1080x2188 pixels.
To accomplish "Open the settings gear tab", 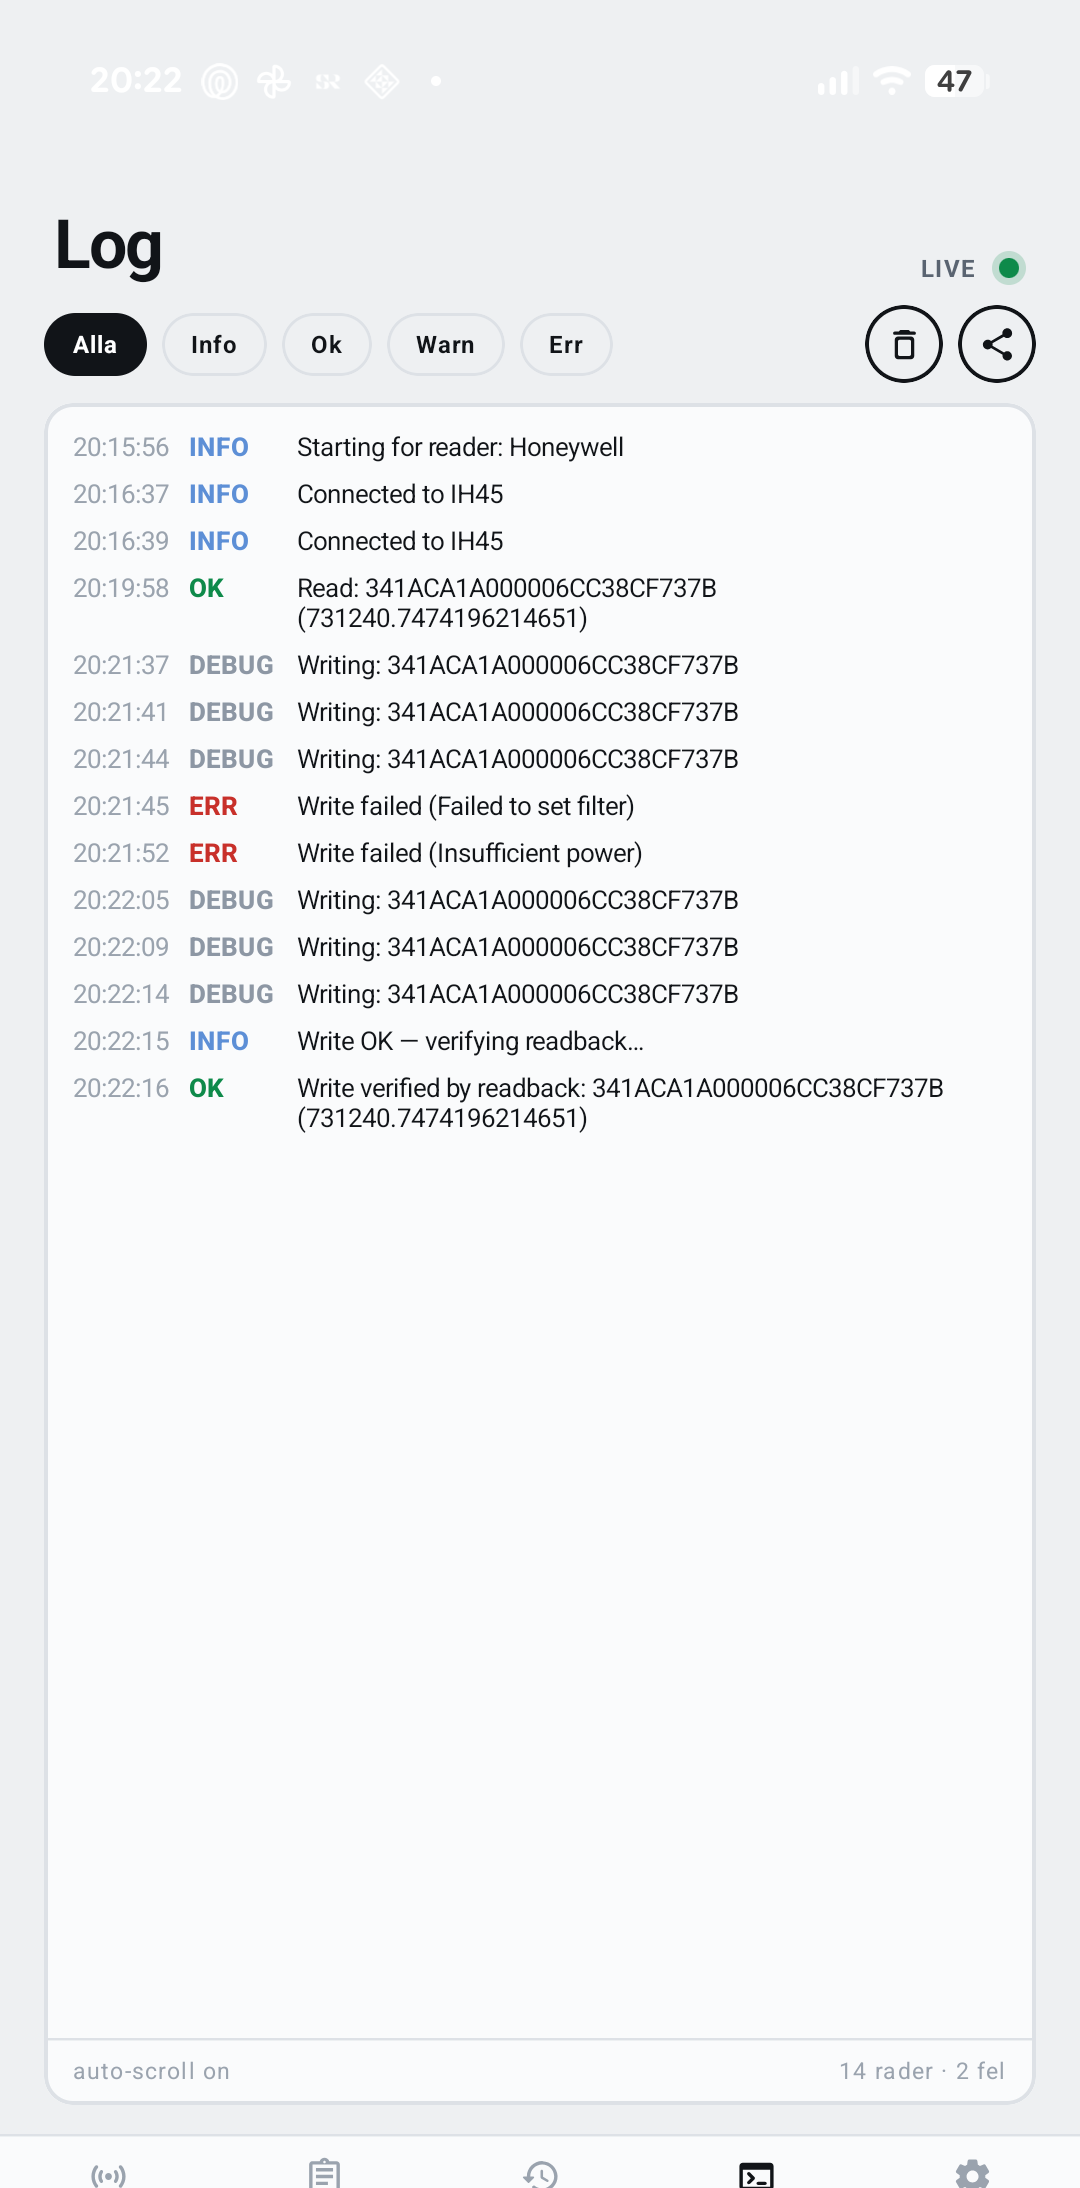I will click(x=972, y=2174).
